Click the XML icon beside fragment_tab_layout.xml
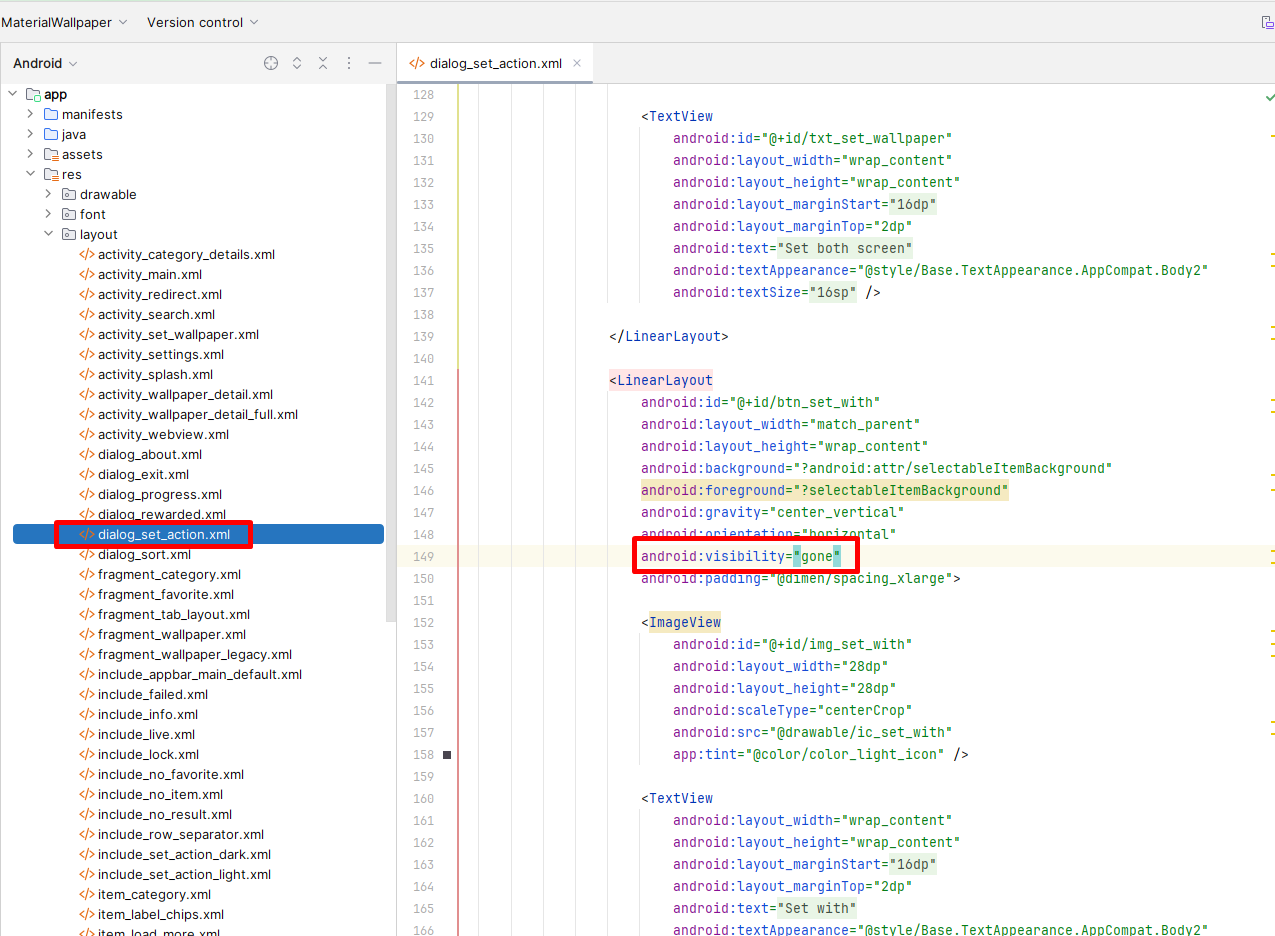Image resolution: width=1275 pixels, height=936 pixels. (x=87, y=614)
